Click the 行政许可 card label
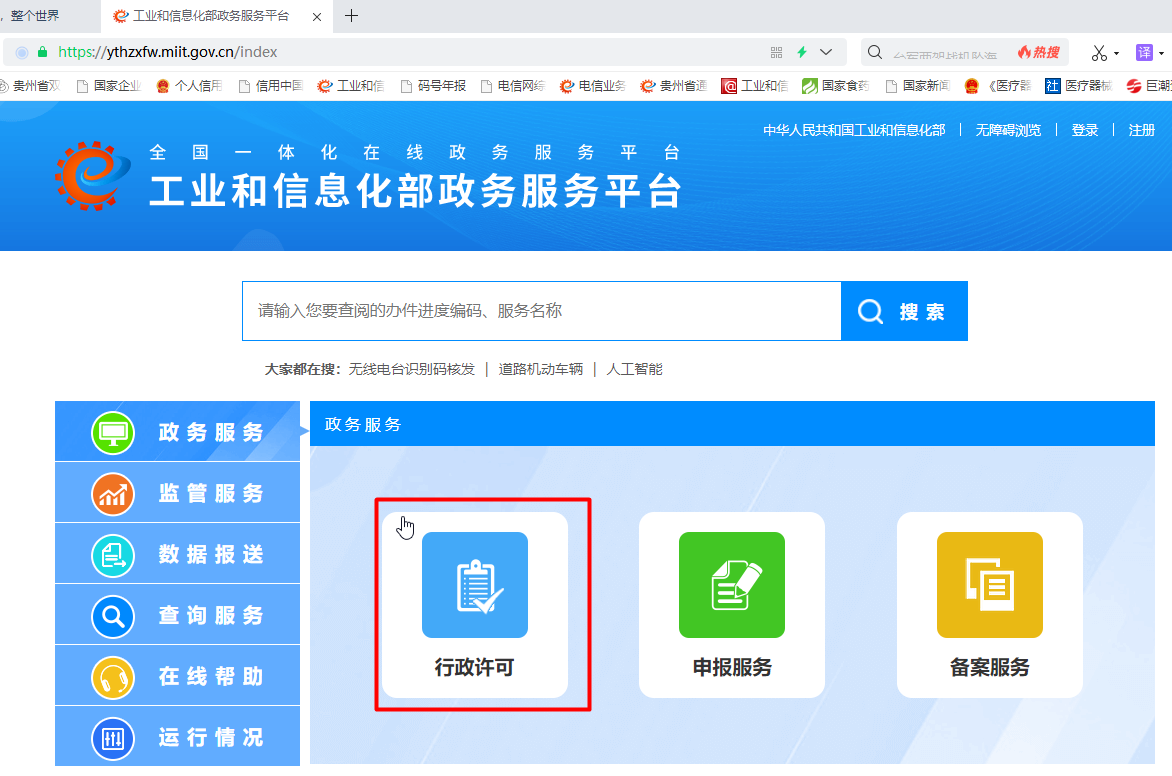1172x776 pixels. (x=475, y=667)
